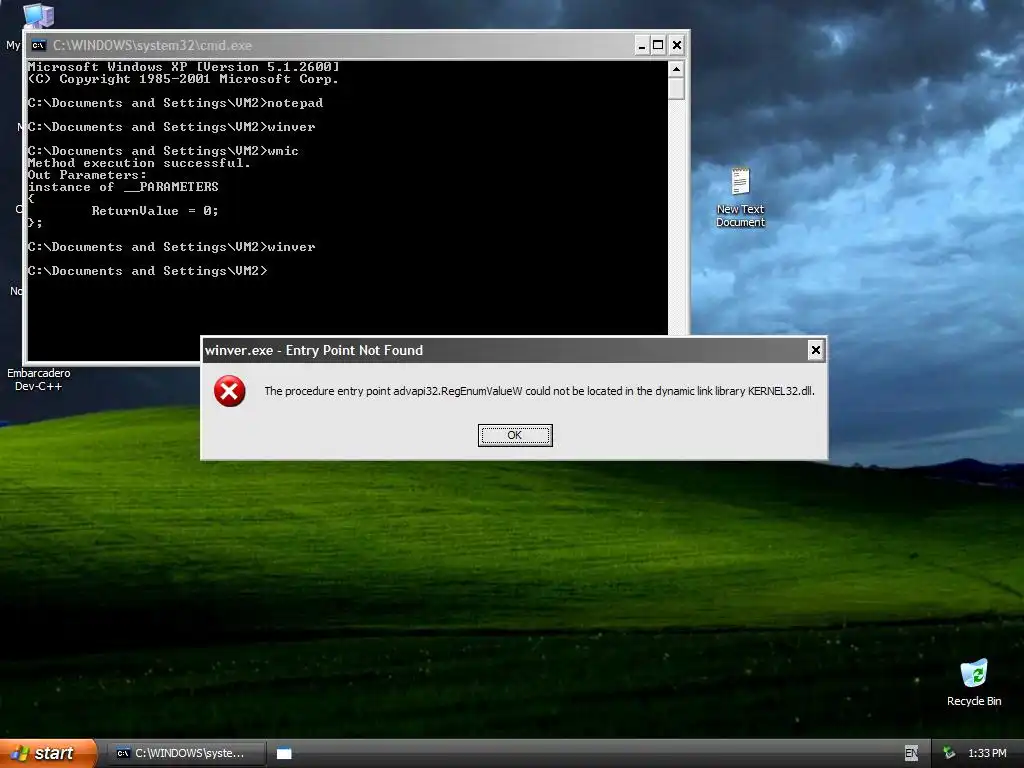Click the 'Microsoft Windows XP [Version 5.1.2600]' line
This screenshot has height=768, width=1024.
[184, 67]
